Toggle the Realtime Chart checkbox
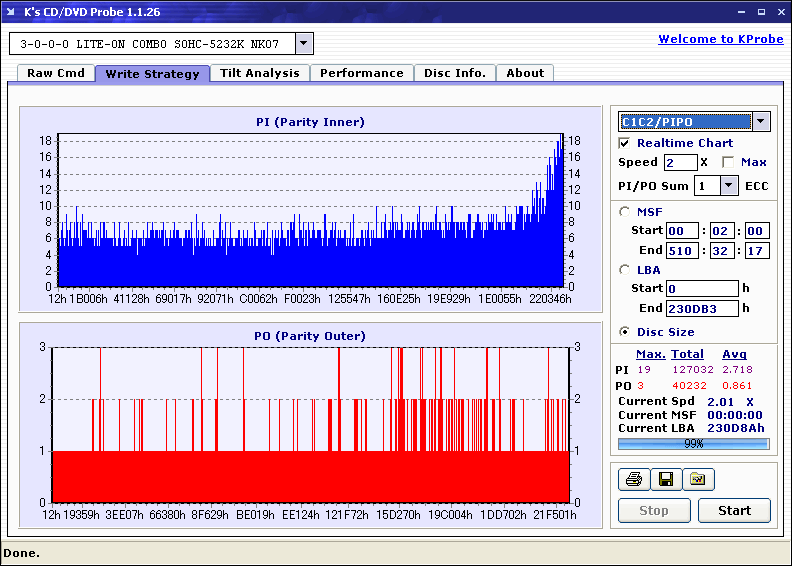The image size is (792, 566). tap(625, 143)
